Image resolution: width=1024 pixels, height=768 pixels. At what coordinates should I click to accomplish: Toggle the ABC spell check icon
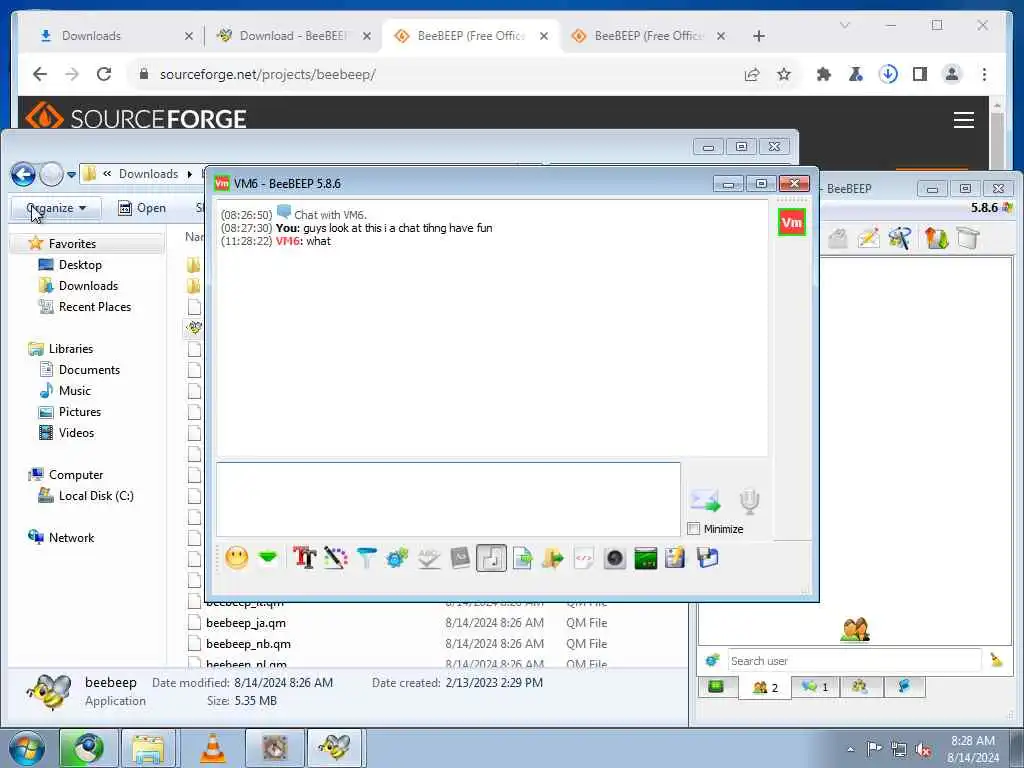(x=428, y=558)
